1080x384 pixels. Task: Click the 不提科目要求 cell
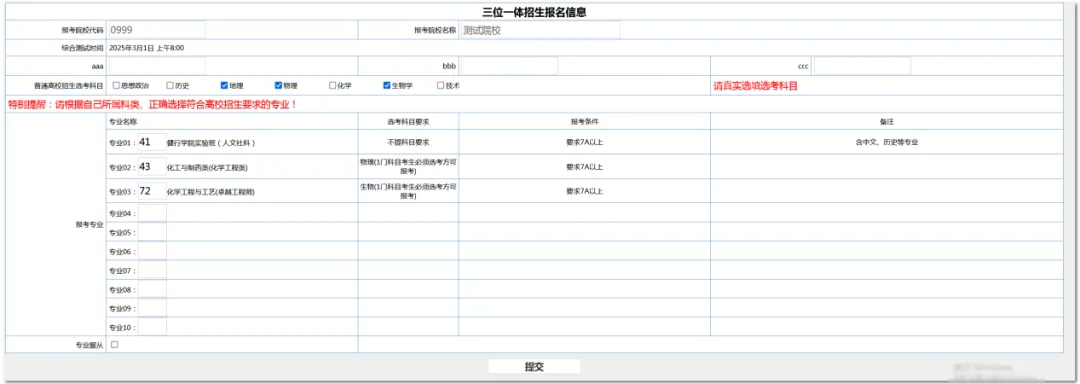pos(408,142)
